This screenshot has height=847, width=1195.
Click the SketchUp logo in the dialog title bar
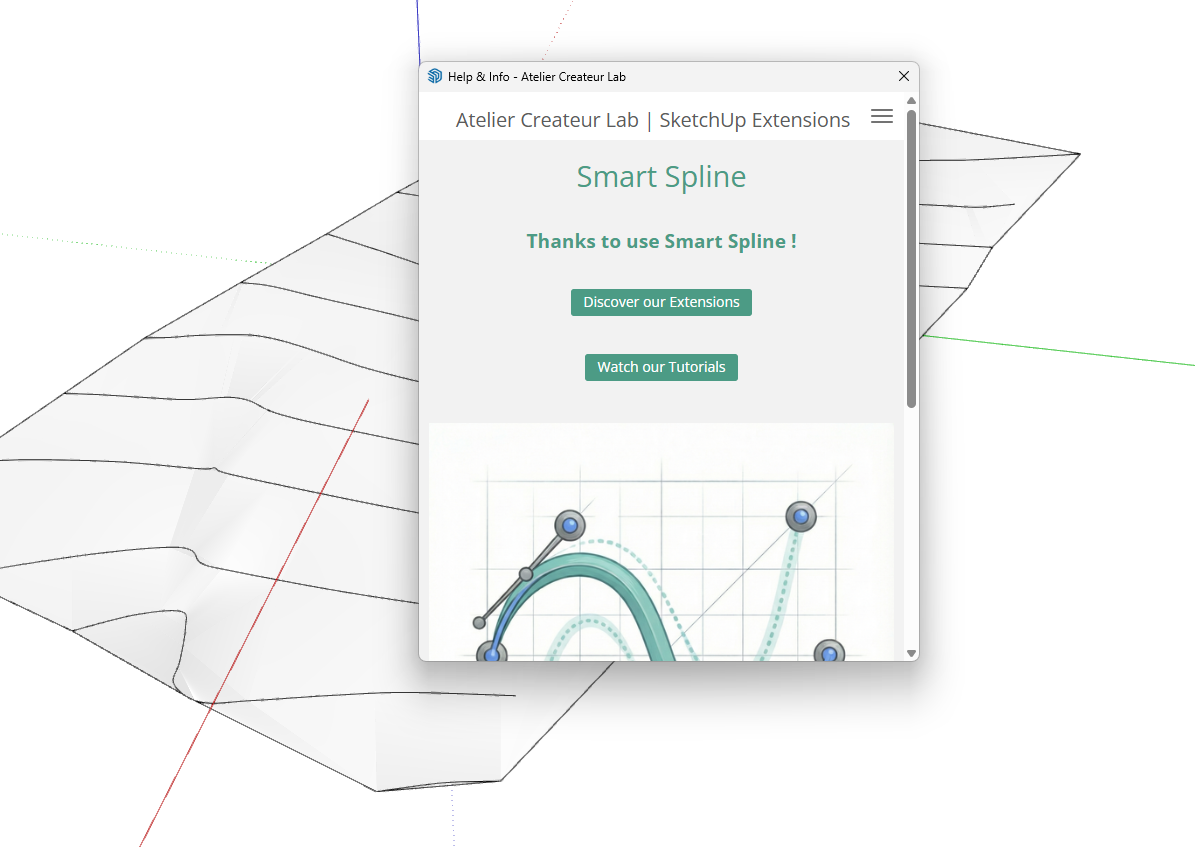click(x=435, y=77)
